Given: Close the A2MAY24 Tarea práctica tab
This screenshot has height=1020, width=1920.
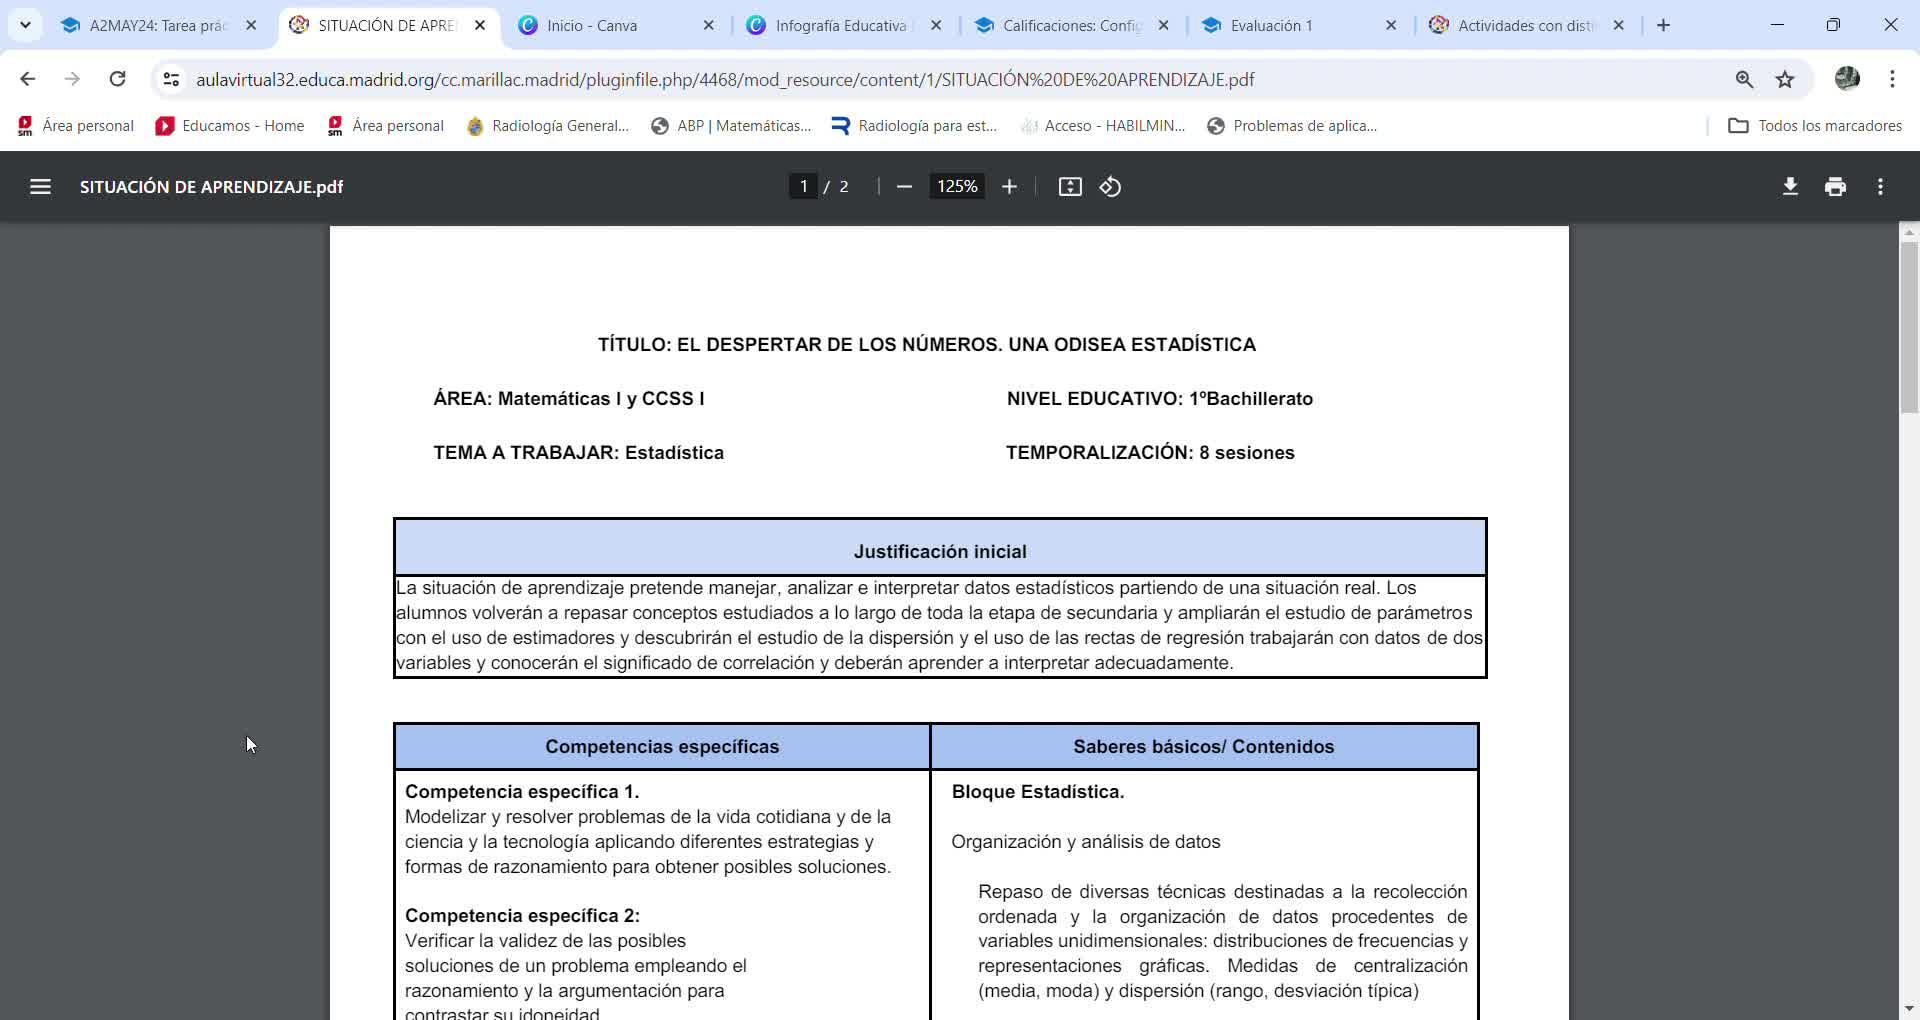Looking at the screenshot, I should coord(251,26).
